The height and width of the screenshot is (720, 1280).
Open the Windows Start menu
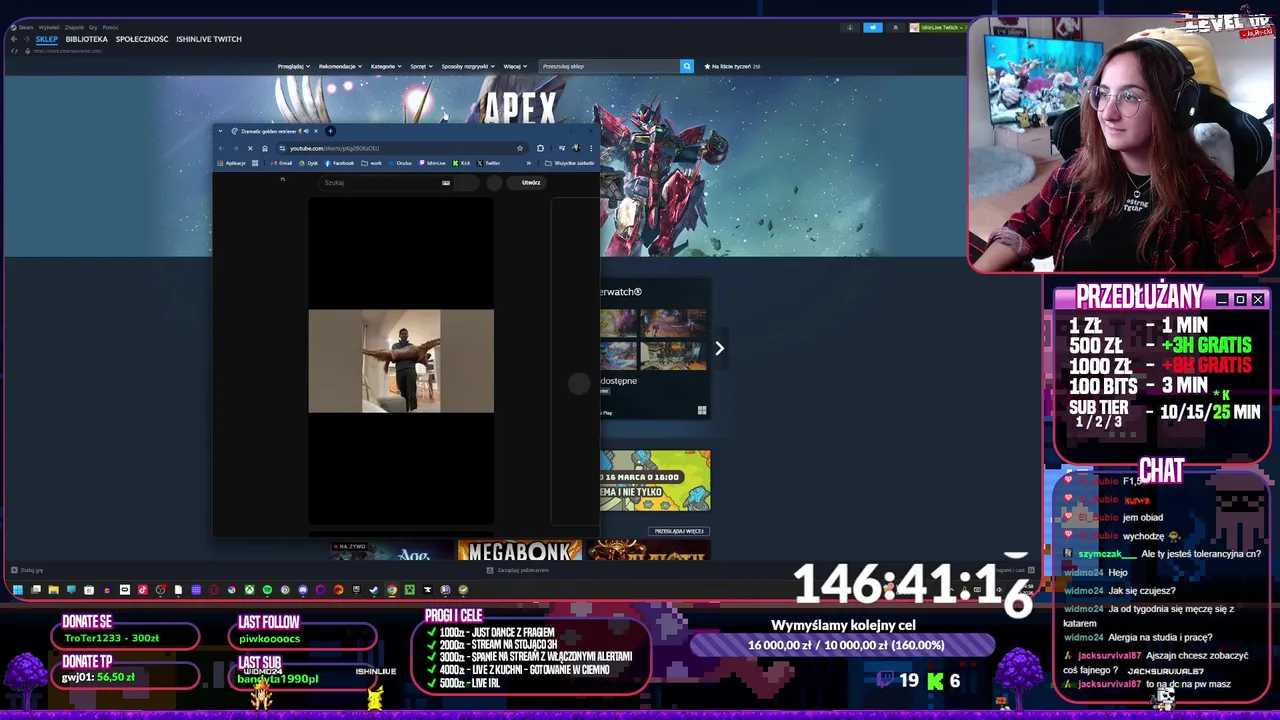point(17,590)
